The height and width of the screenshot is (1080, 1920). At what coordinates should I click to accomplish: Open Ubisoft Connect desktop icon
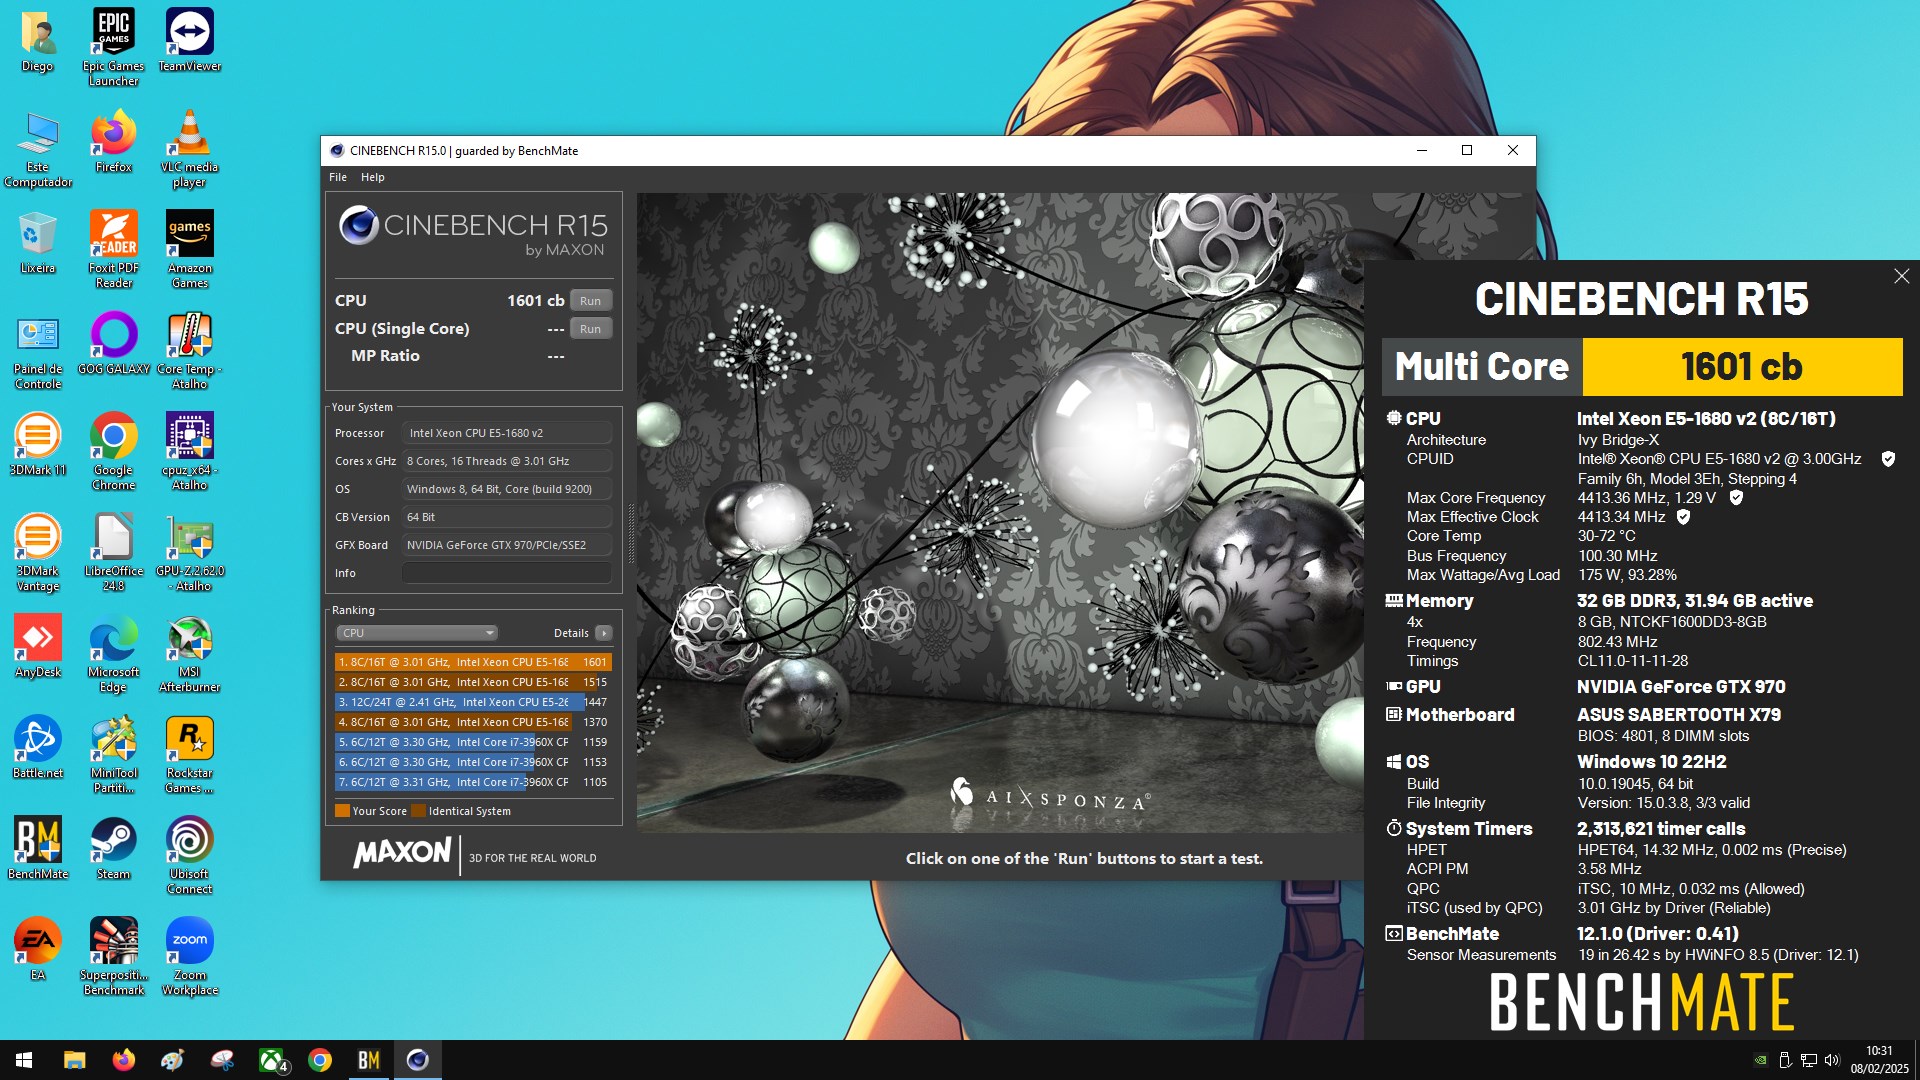189,855
